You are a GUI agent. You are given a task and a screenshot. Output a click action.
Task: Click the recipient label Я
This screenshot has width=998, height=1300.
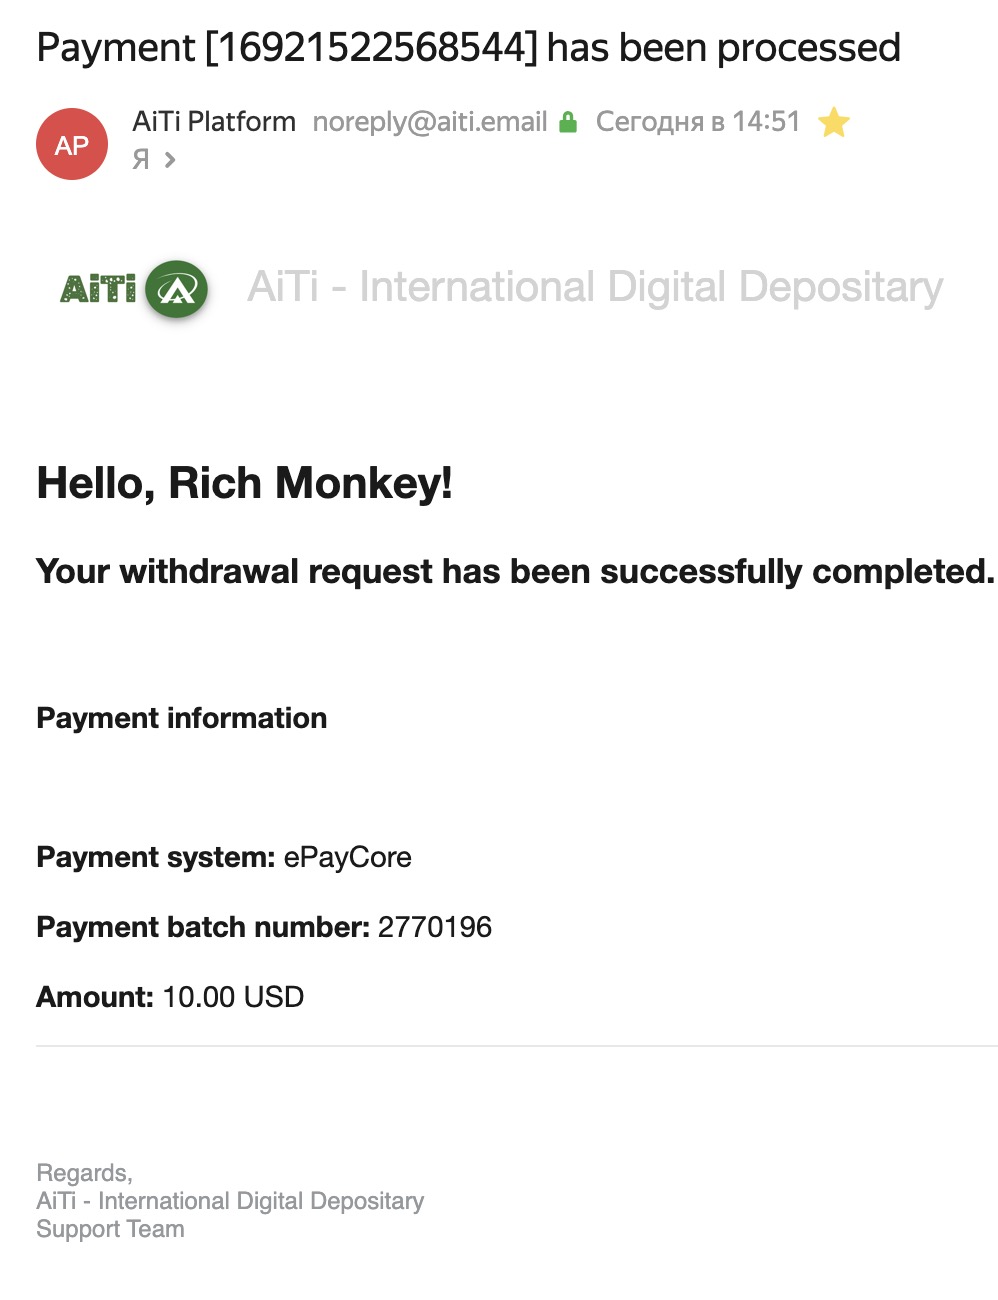pos(141,159)
